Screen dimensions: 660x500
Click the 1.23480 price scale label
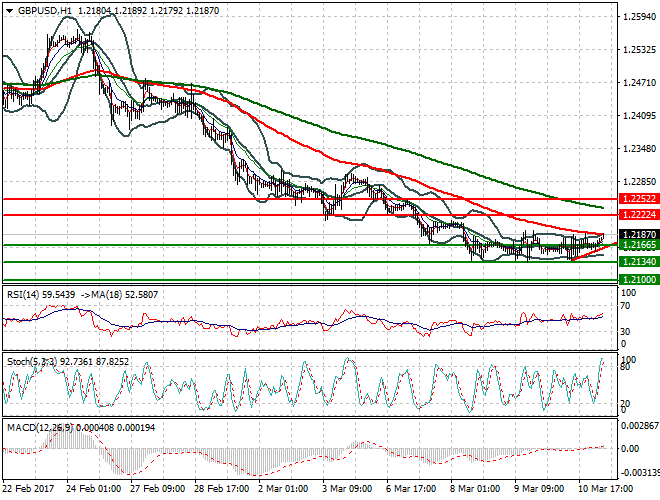point(638,149)
